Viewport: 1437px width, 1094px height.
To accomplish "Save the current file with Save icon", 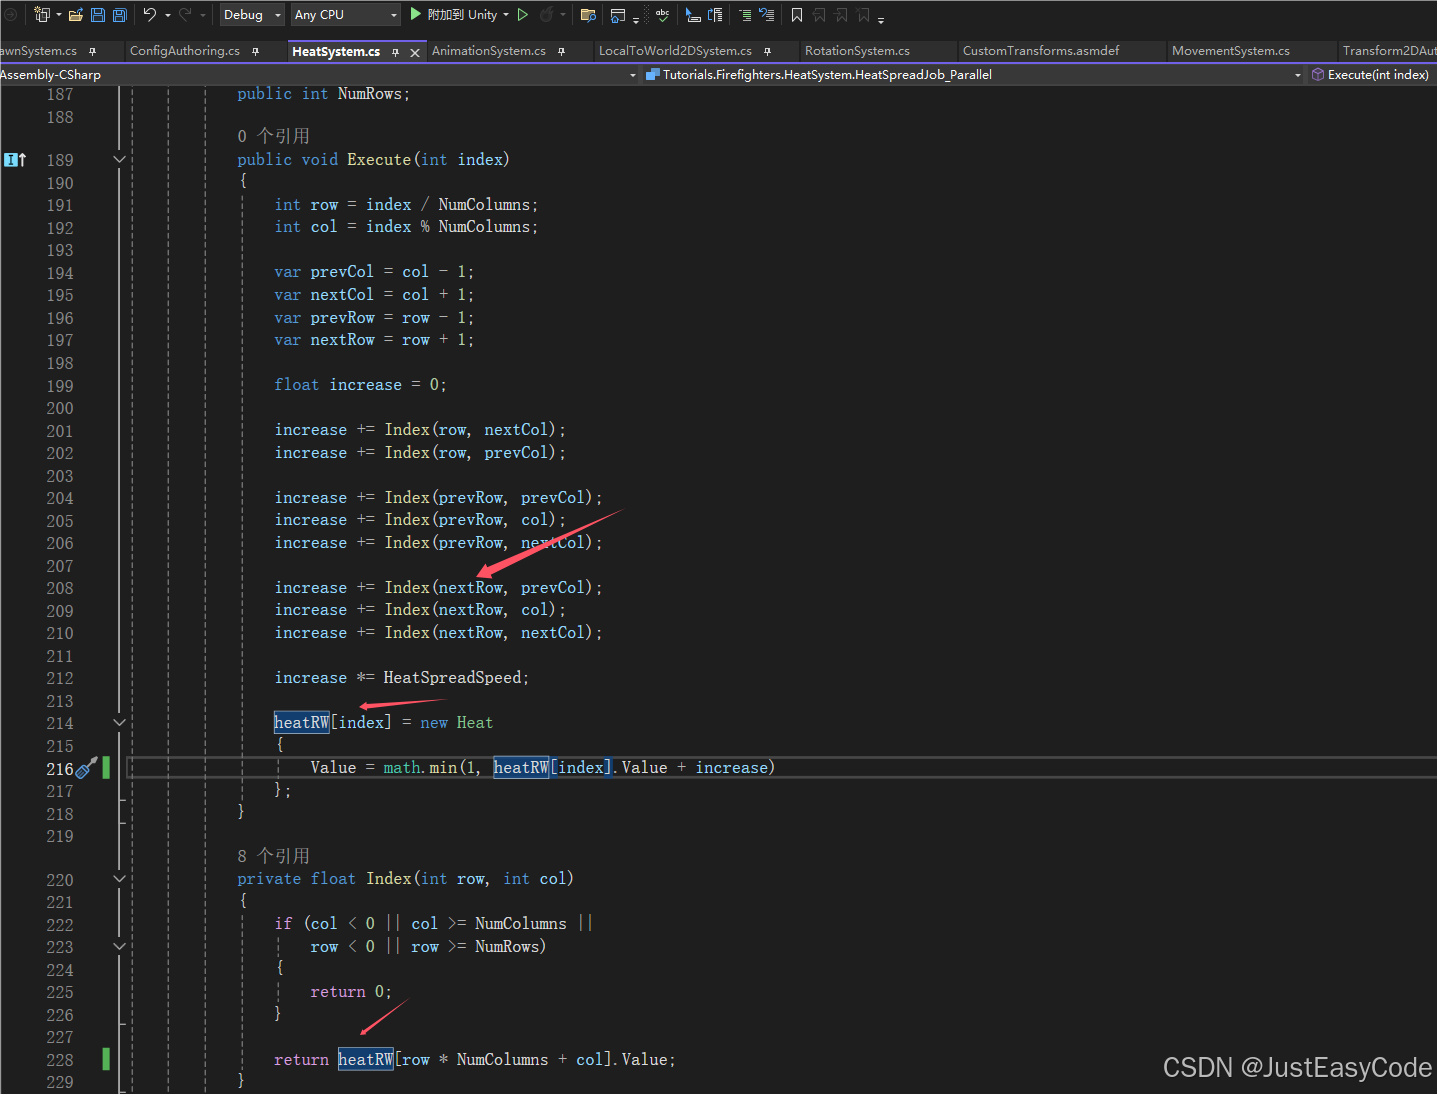I will point(98,14).
